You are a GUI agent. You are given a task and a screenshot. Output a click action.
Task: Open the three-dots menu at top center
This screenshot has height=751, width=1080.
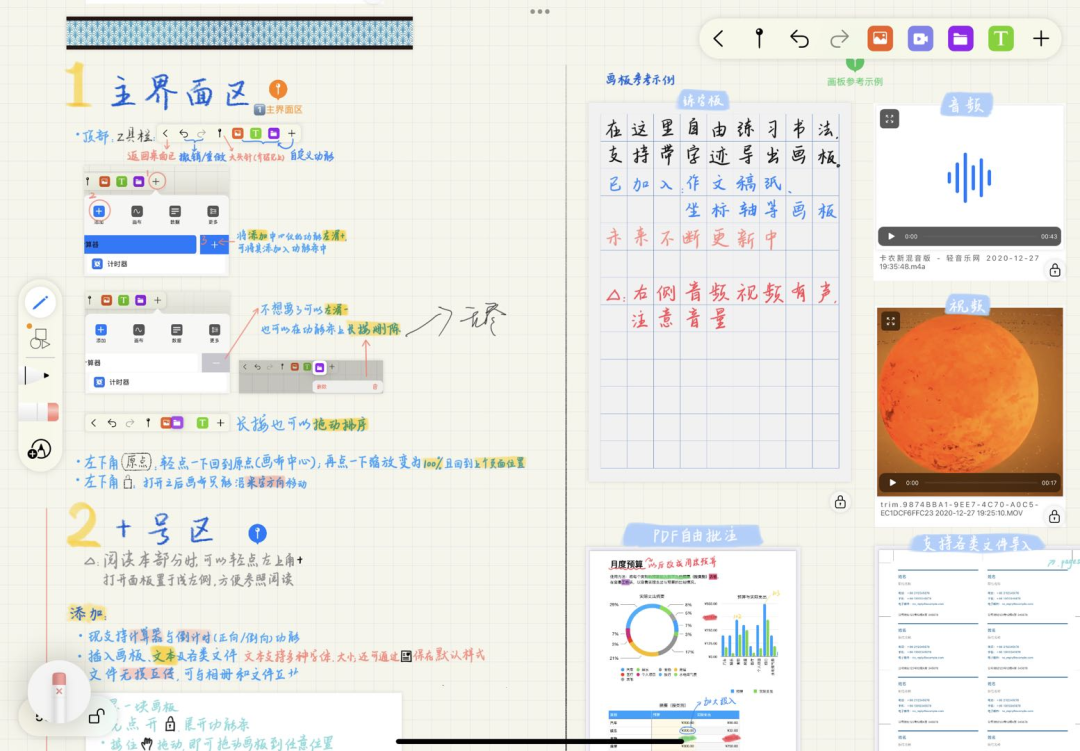coord(540,11)
